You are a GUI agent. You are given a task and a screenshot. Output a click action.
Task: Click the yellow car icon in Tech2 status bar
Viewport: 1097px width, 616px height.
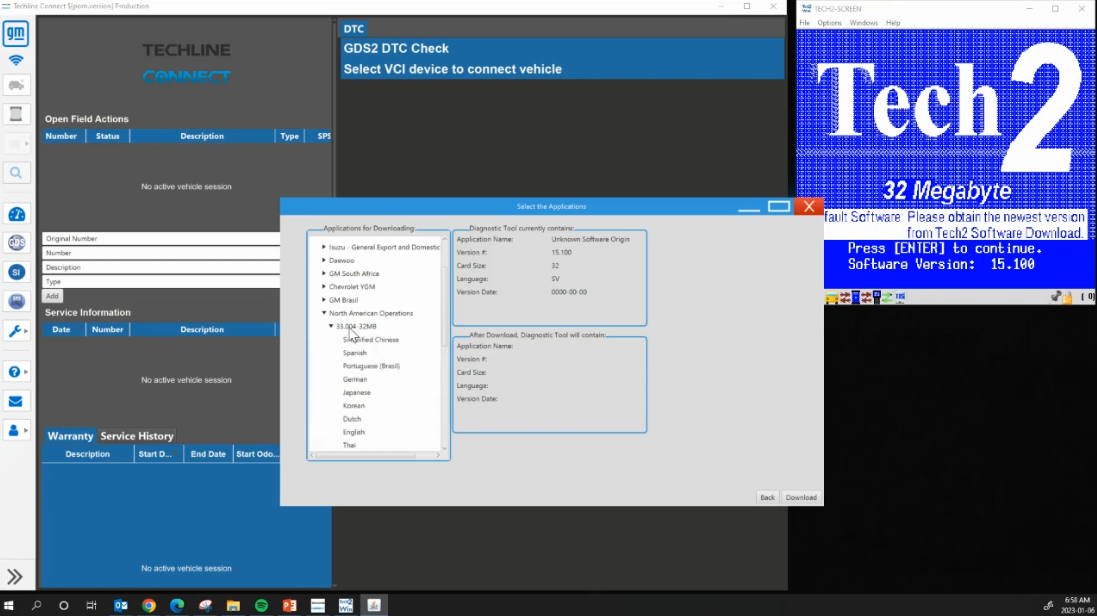[832, 298]
